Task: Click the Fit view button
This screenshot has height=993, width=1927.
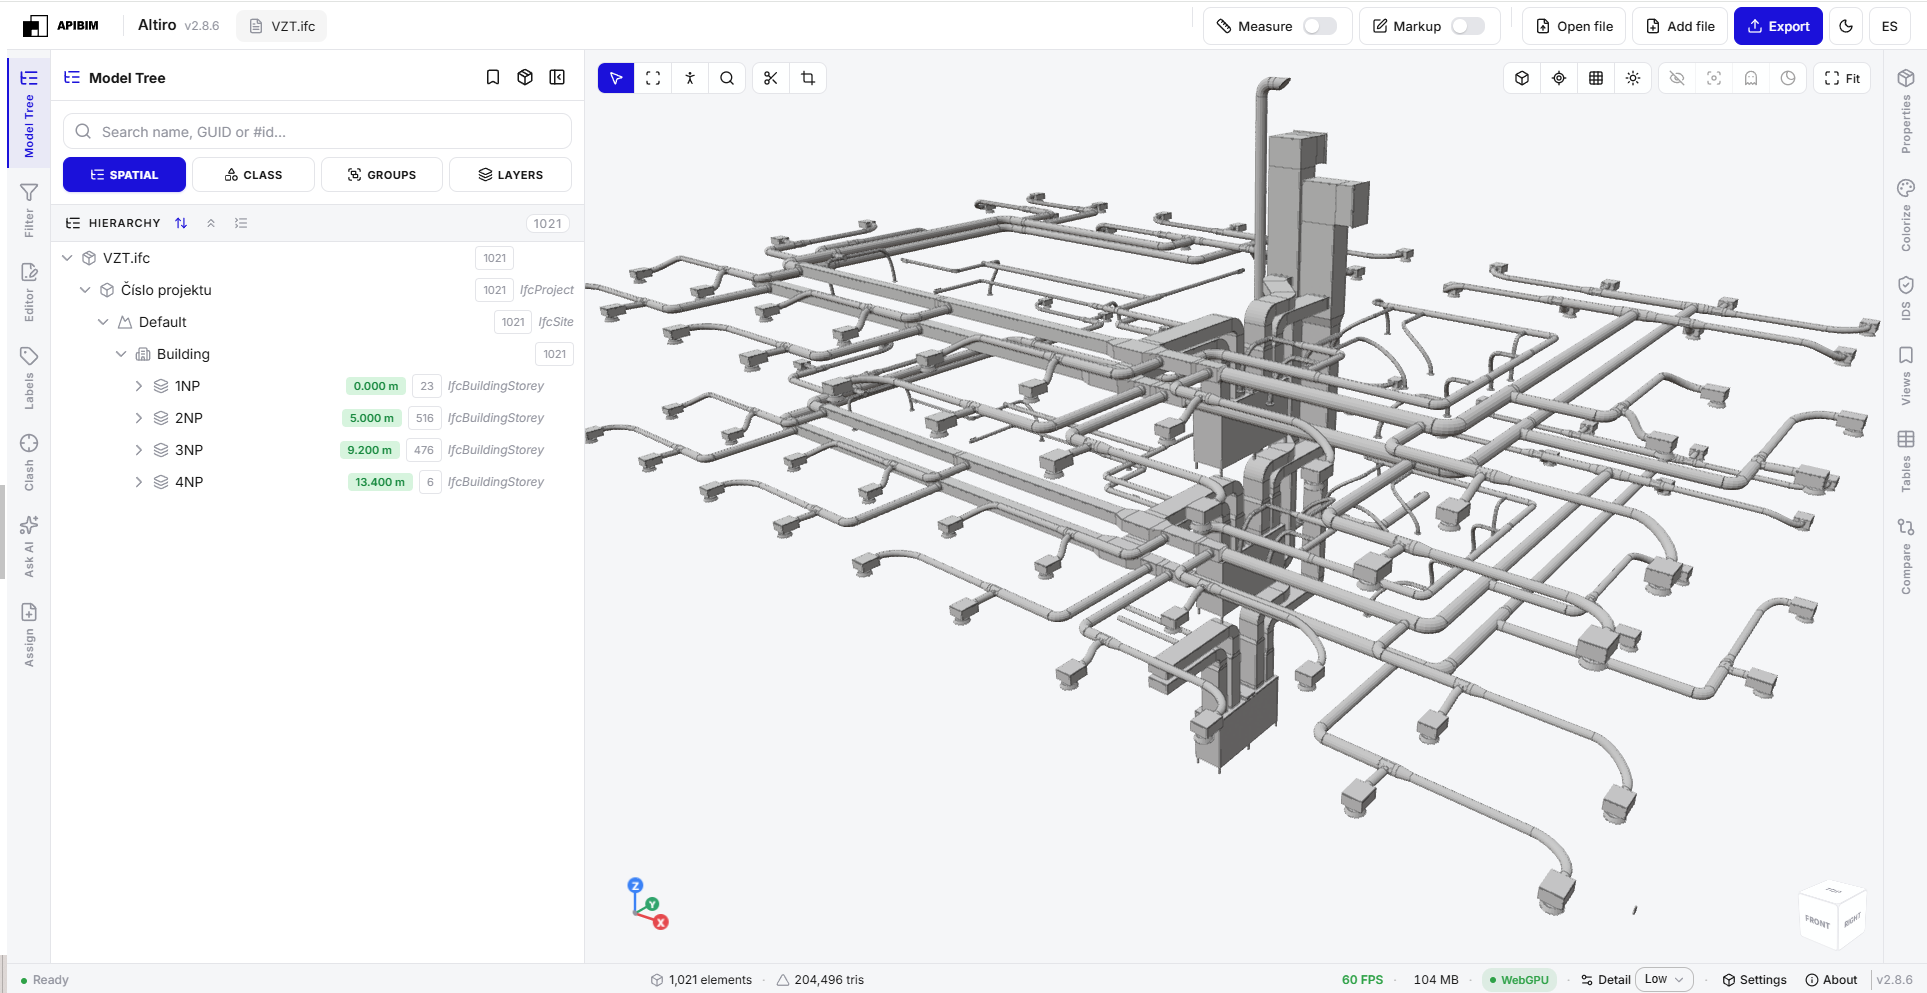Action: (x=1842, y=78)
